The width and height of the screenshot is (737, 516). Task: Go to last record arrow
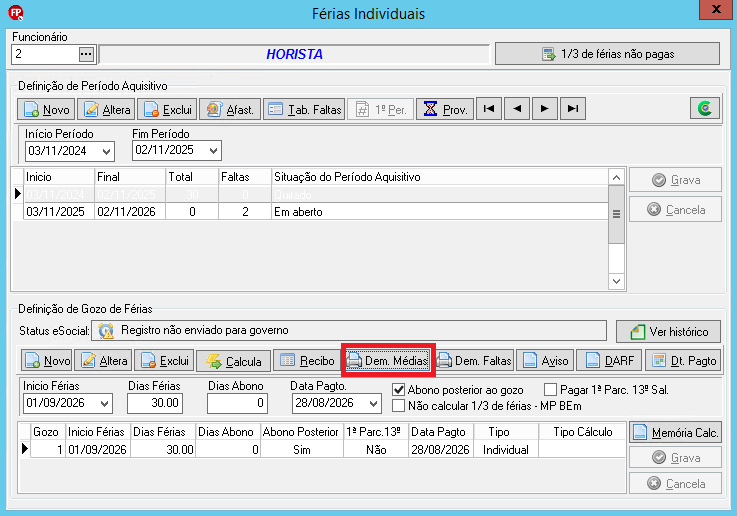tap(572, 109)
